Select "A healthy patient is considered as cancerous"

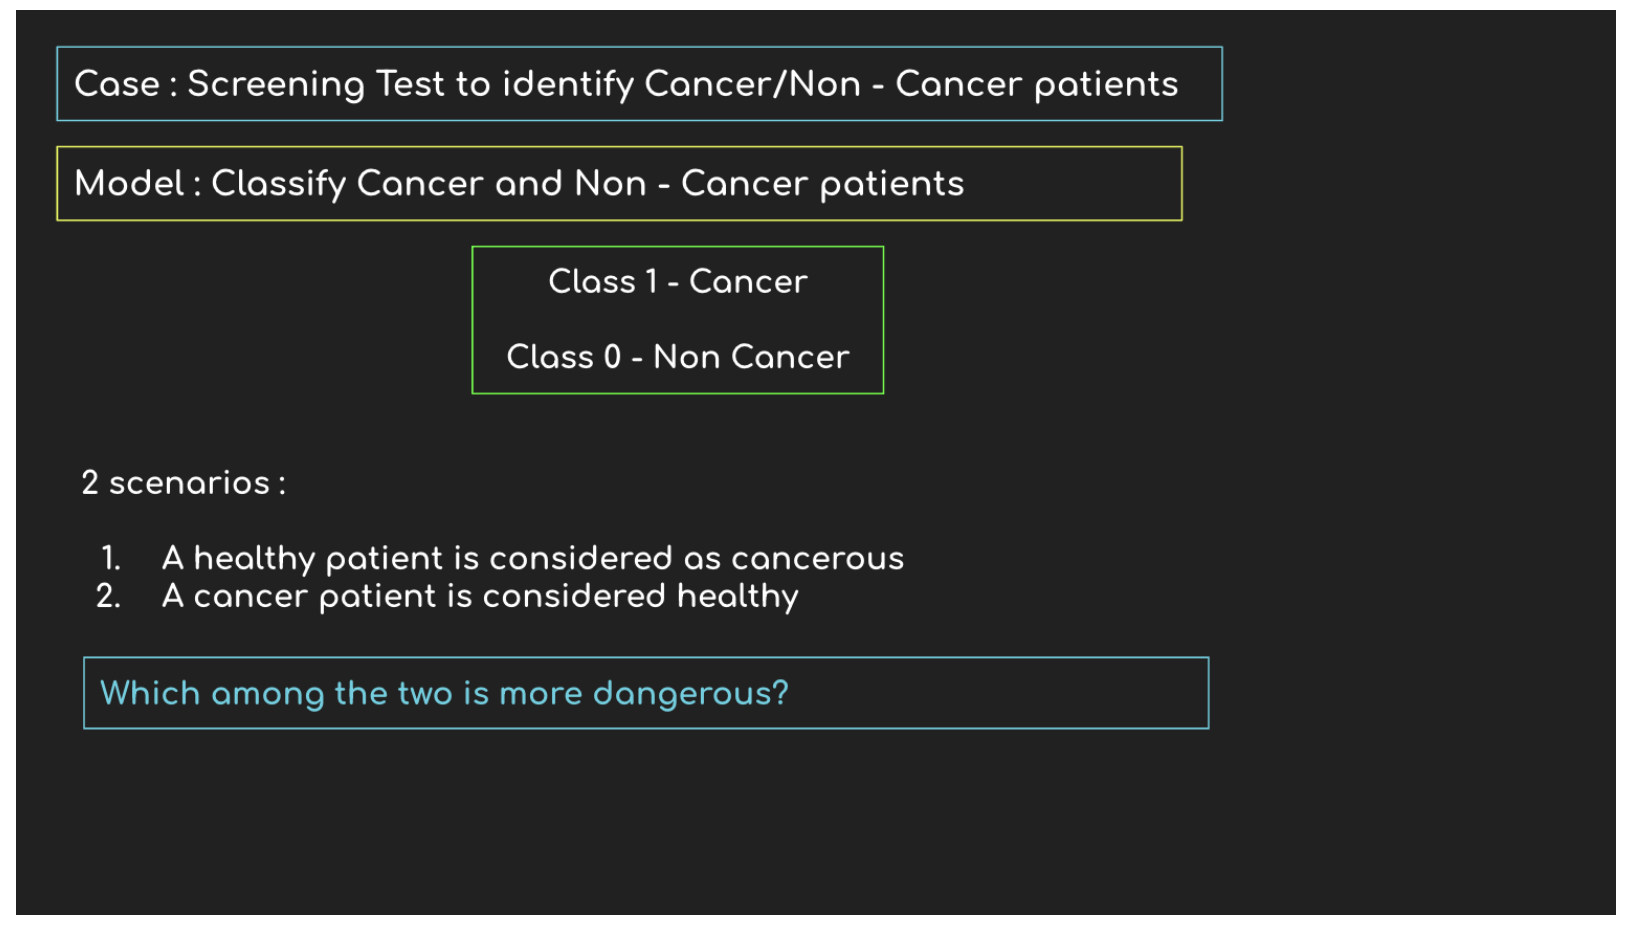[x=532, y=558]
